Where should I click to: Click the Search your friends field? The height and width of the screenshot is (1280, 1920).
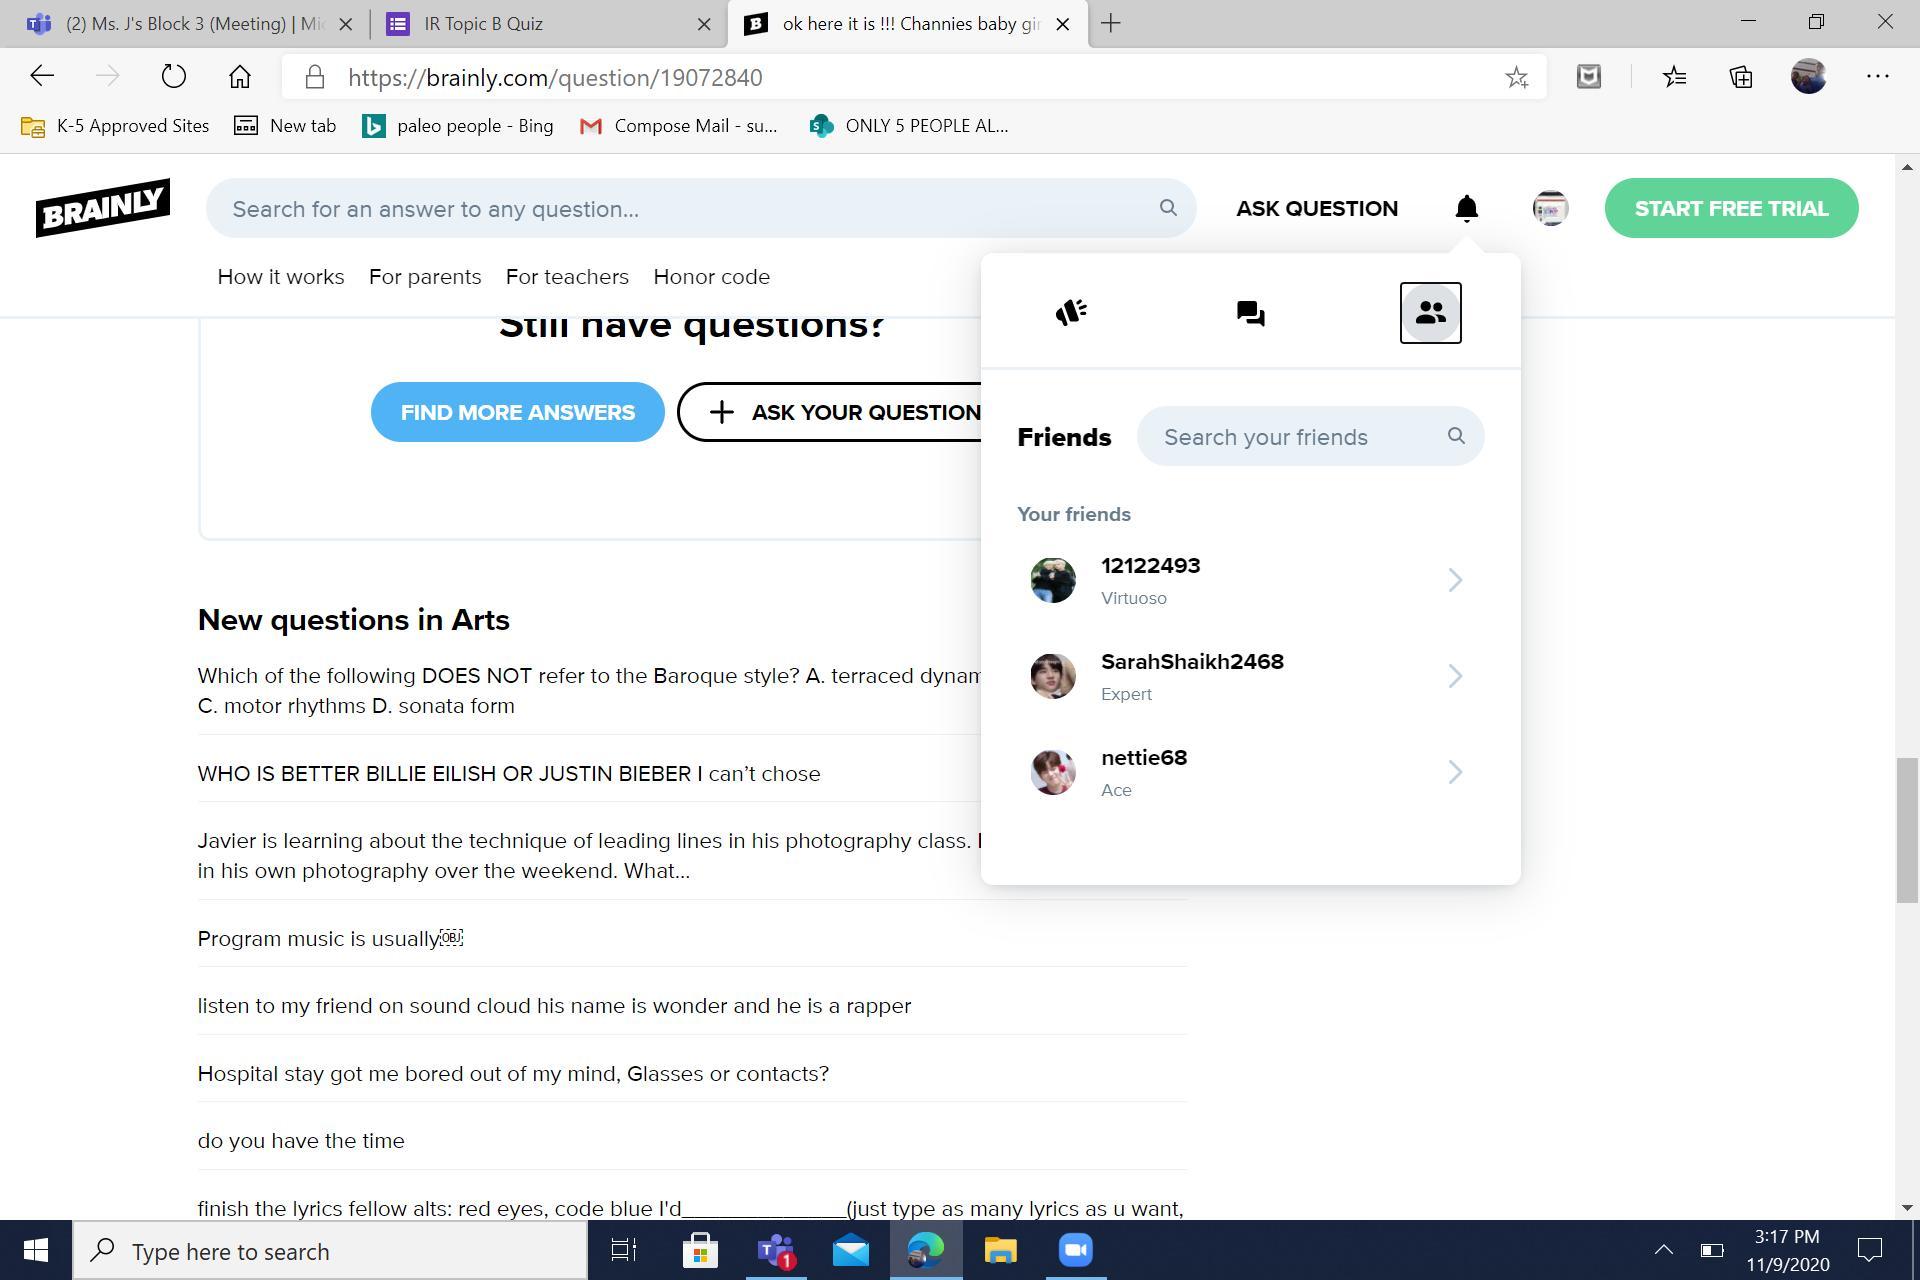click(1295, 437)
